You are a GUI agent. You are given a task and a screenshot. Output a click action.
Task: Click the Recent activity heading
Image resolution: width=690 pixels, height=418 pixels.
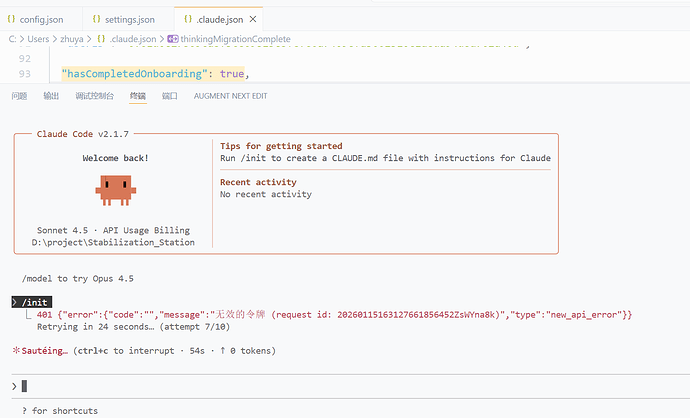(258, 182)
